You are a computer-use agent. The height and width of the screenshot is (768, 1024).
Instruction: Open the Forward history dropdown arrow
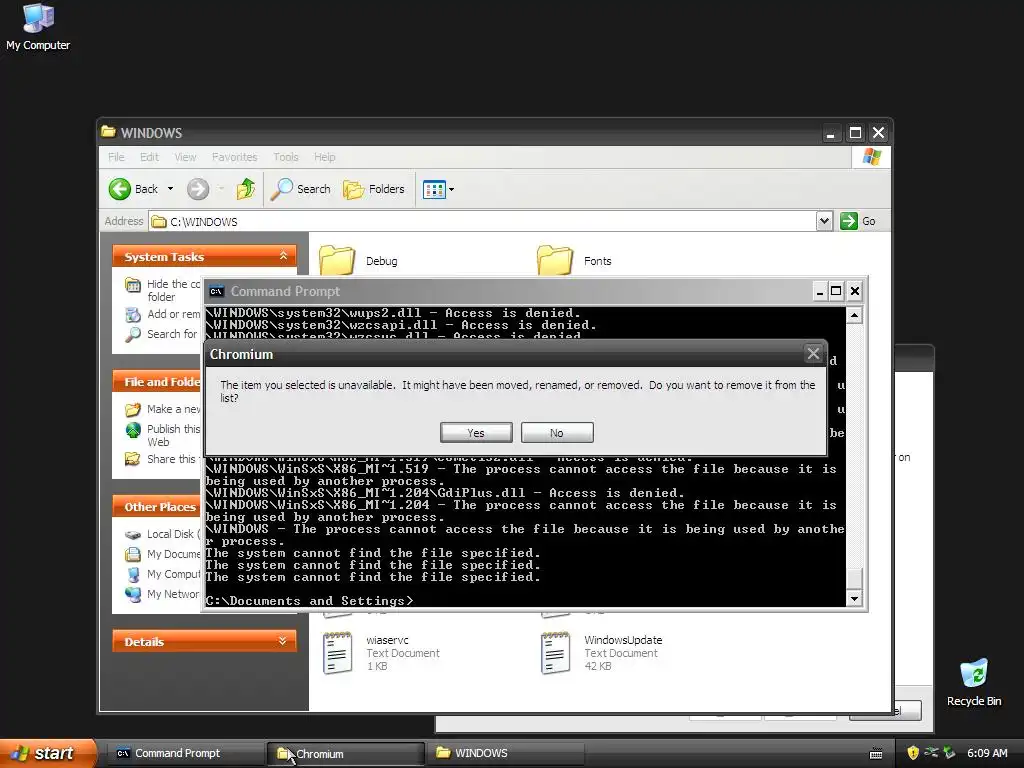click(221, 189)
